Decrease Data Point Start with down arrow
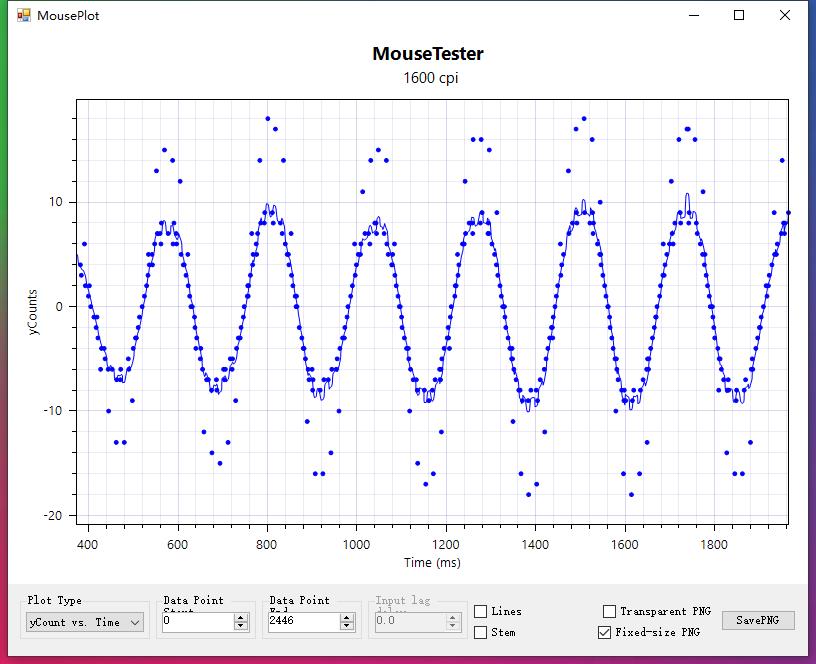The height and width of the screenshot is (664, 816). [240, 626]
